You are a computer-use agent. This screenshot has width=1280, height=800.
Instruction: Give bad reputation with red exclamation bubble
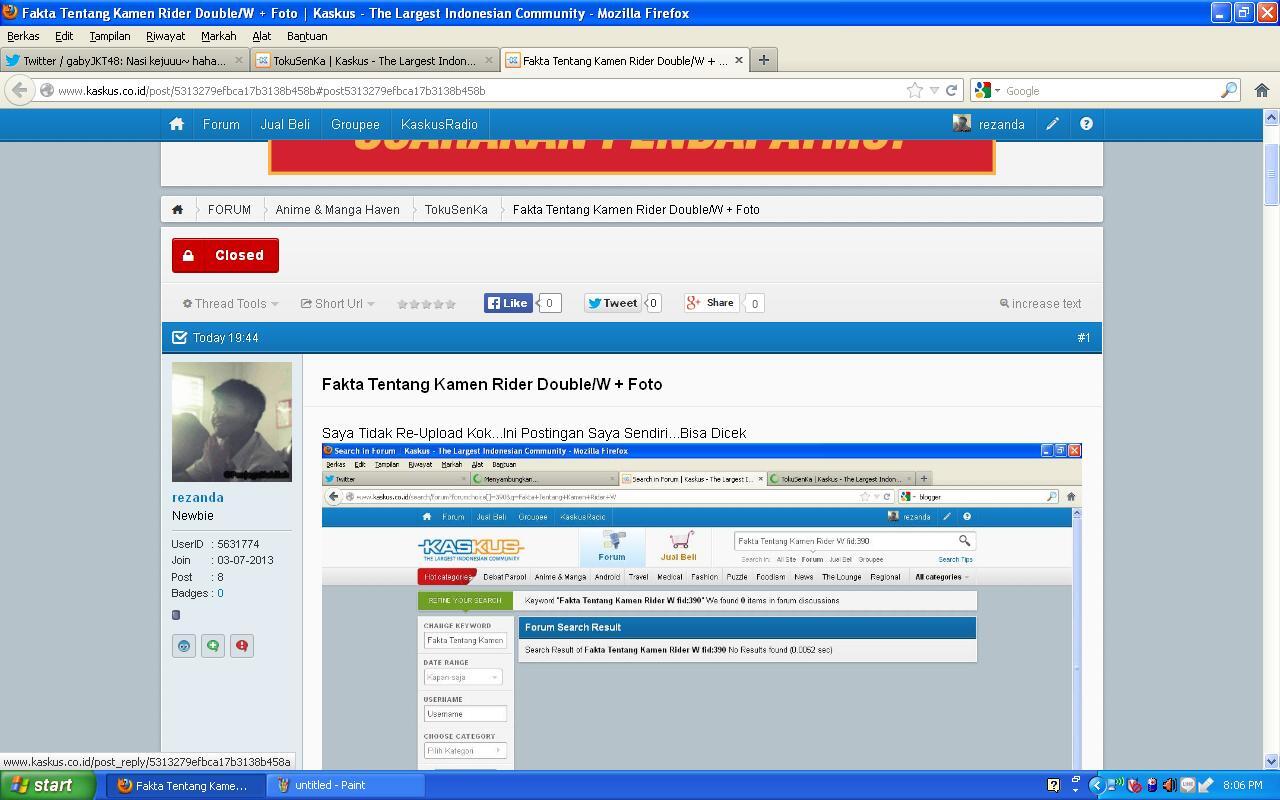(x=242, y=646)
